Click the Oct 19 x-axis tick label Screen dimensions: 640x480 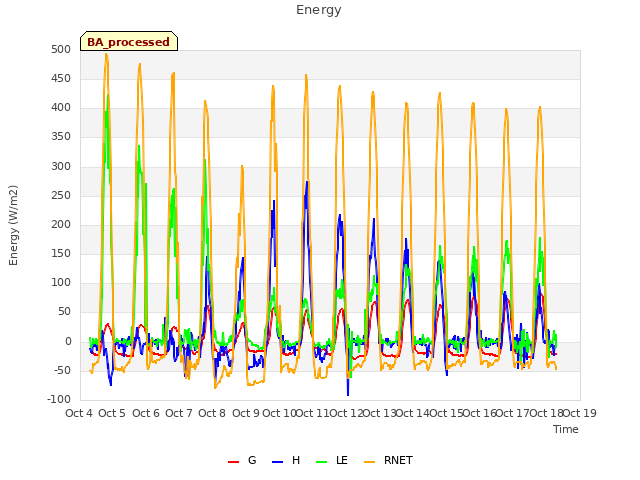[x=580, y=413]
